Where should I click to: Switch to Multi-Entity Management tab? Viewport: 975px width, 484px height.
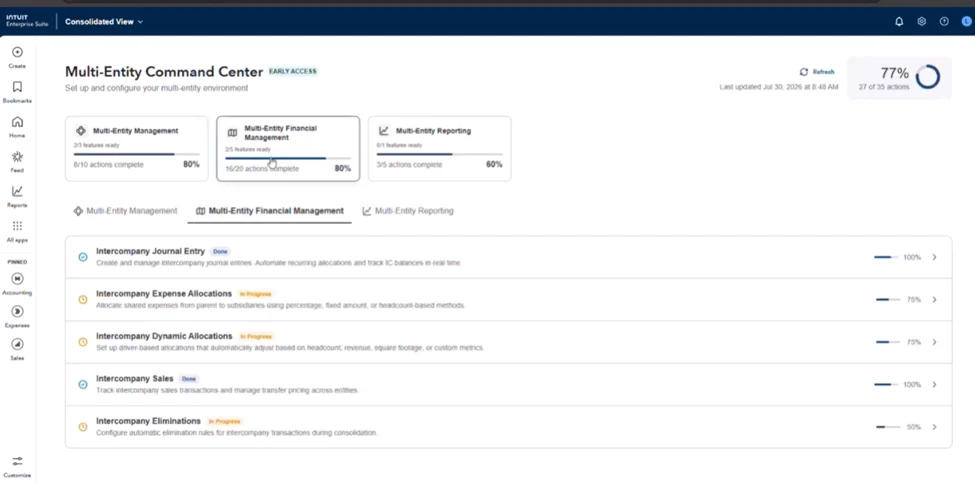pos(126,211)
